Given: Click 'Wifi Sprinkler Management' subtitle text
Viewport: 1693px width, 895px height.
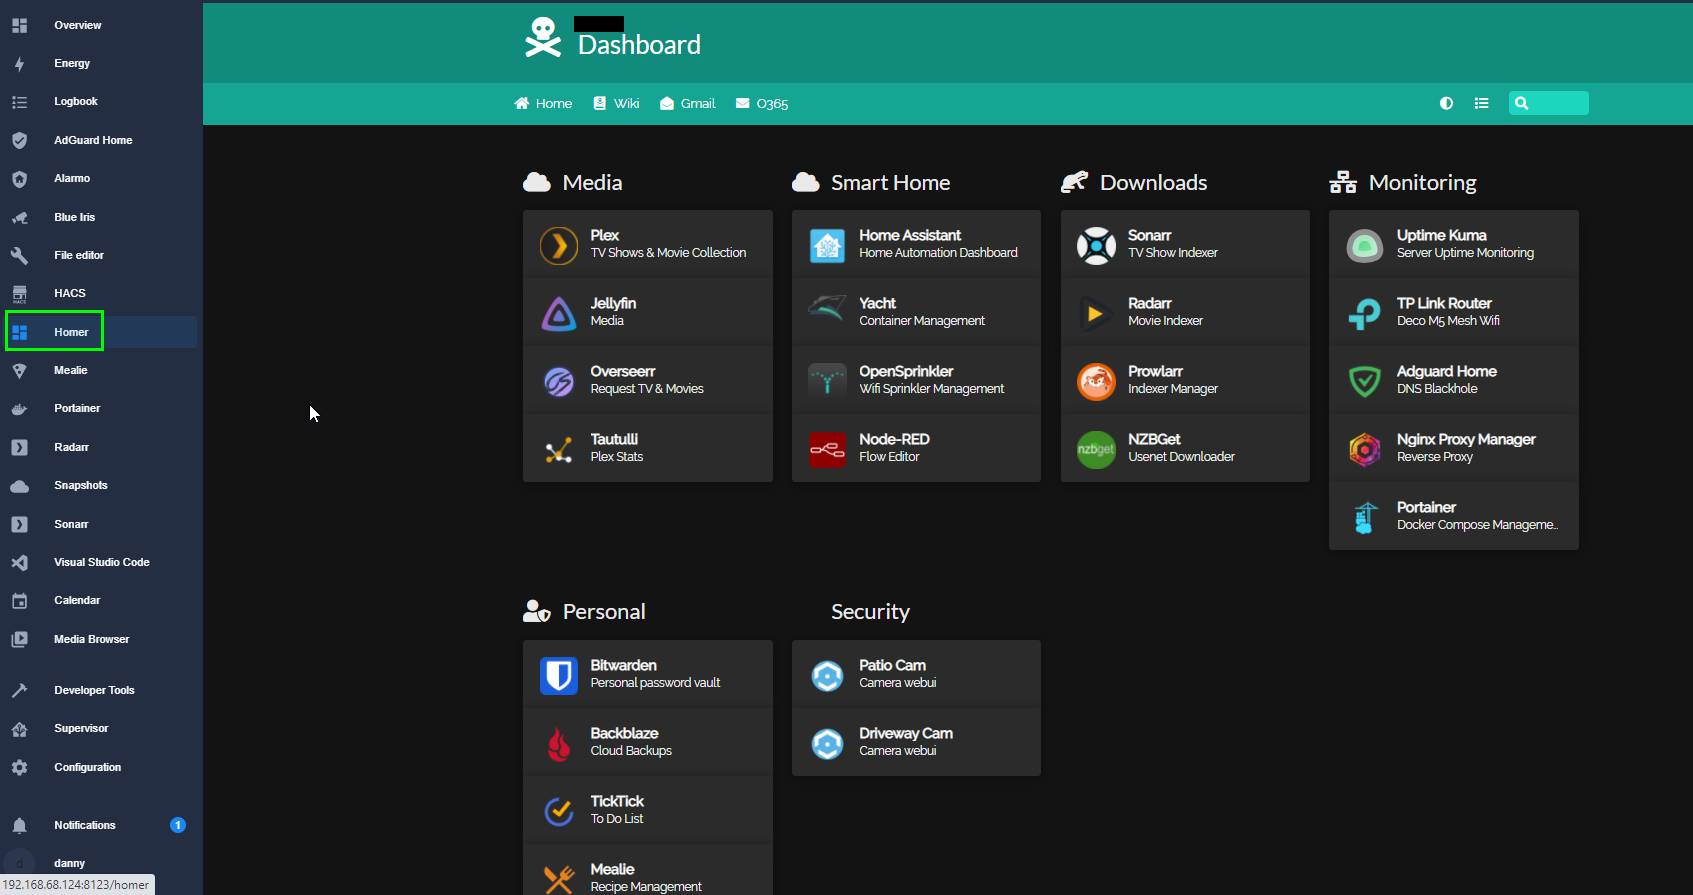Looking at the screenshot, I should pos(931,389).
